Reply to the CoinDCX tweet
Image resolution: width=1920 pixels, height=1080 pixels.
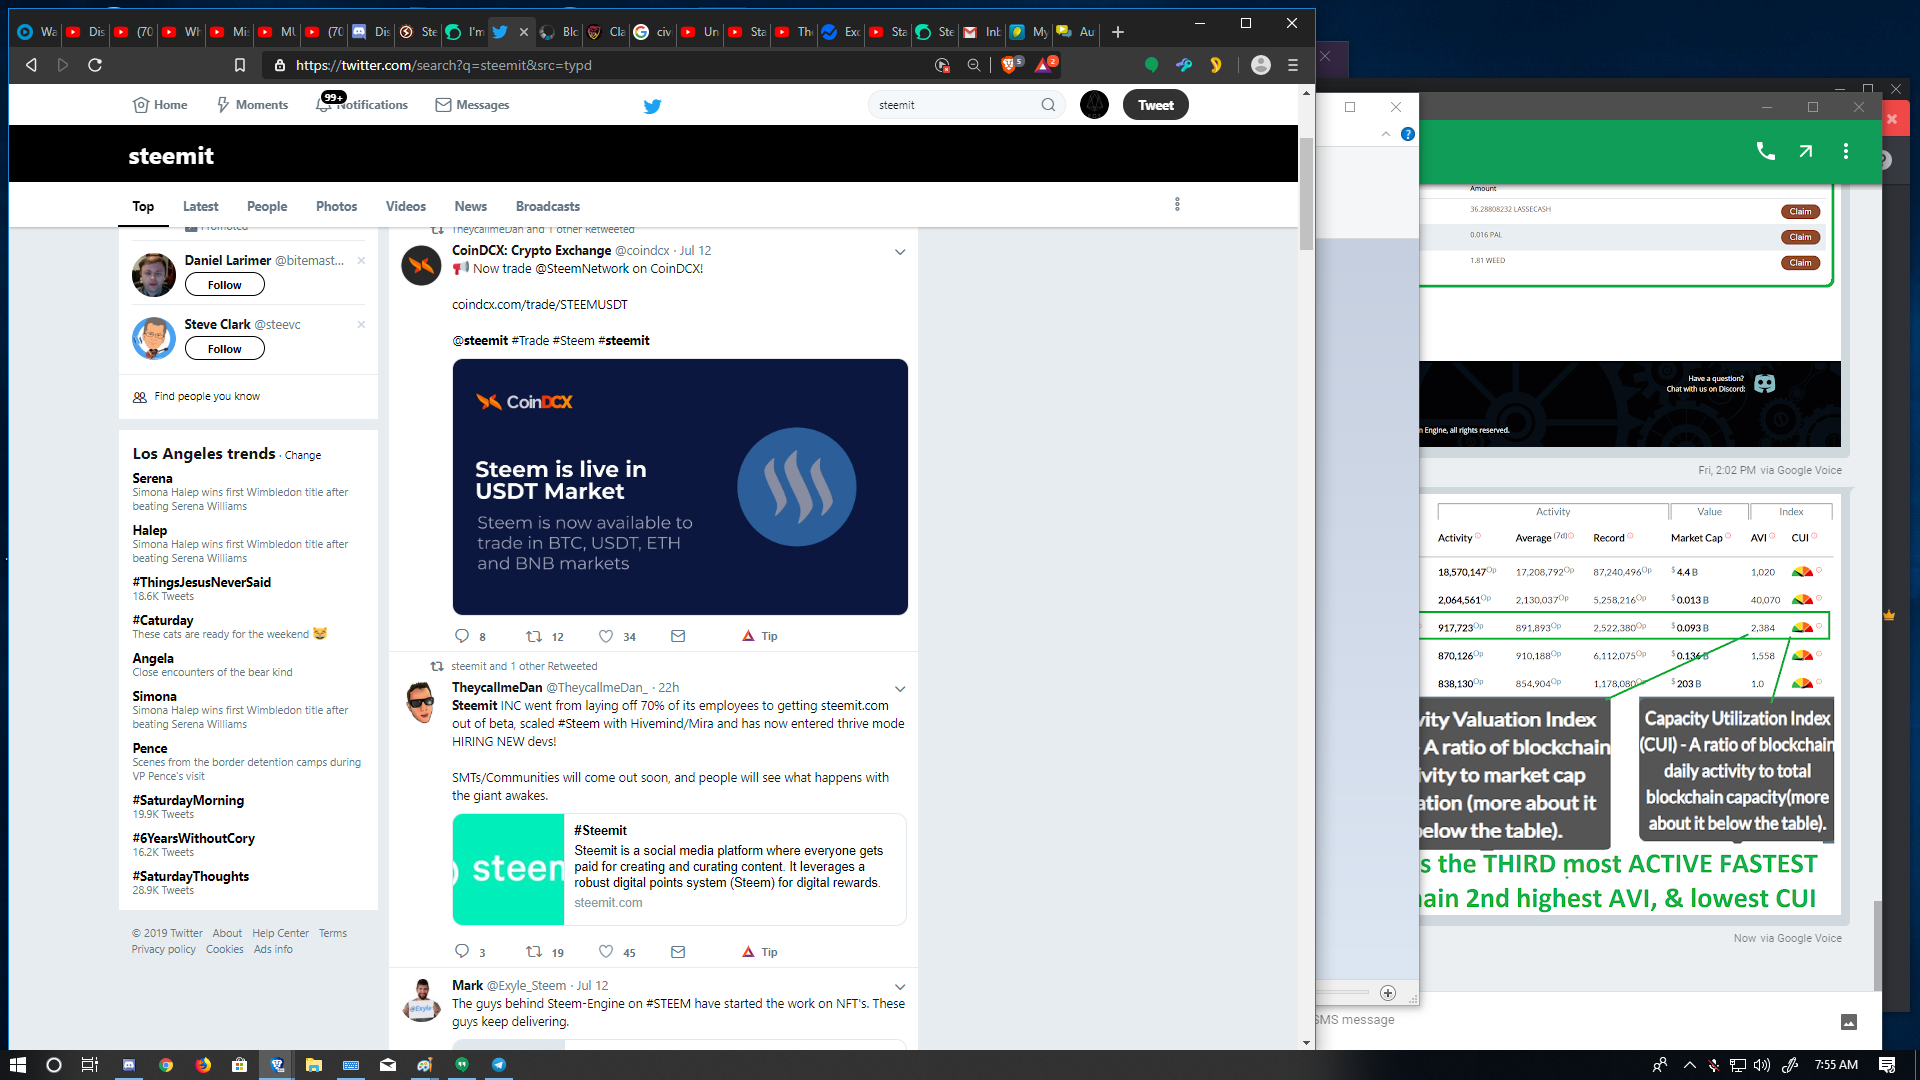pyautogui.click(x=462, y=636)
